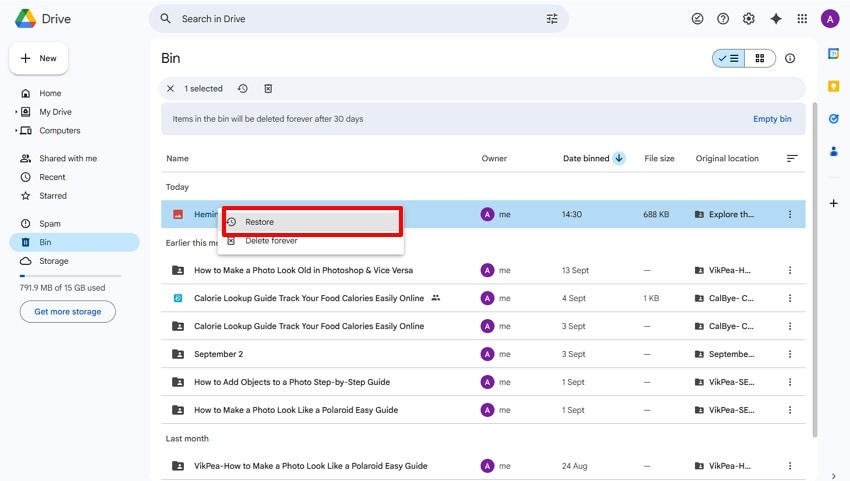The height and width of the screenshot is (481, 850).
Task: Switch to grid layout view
Action: [760, 59]
